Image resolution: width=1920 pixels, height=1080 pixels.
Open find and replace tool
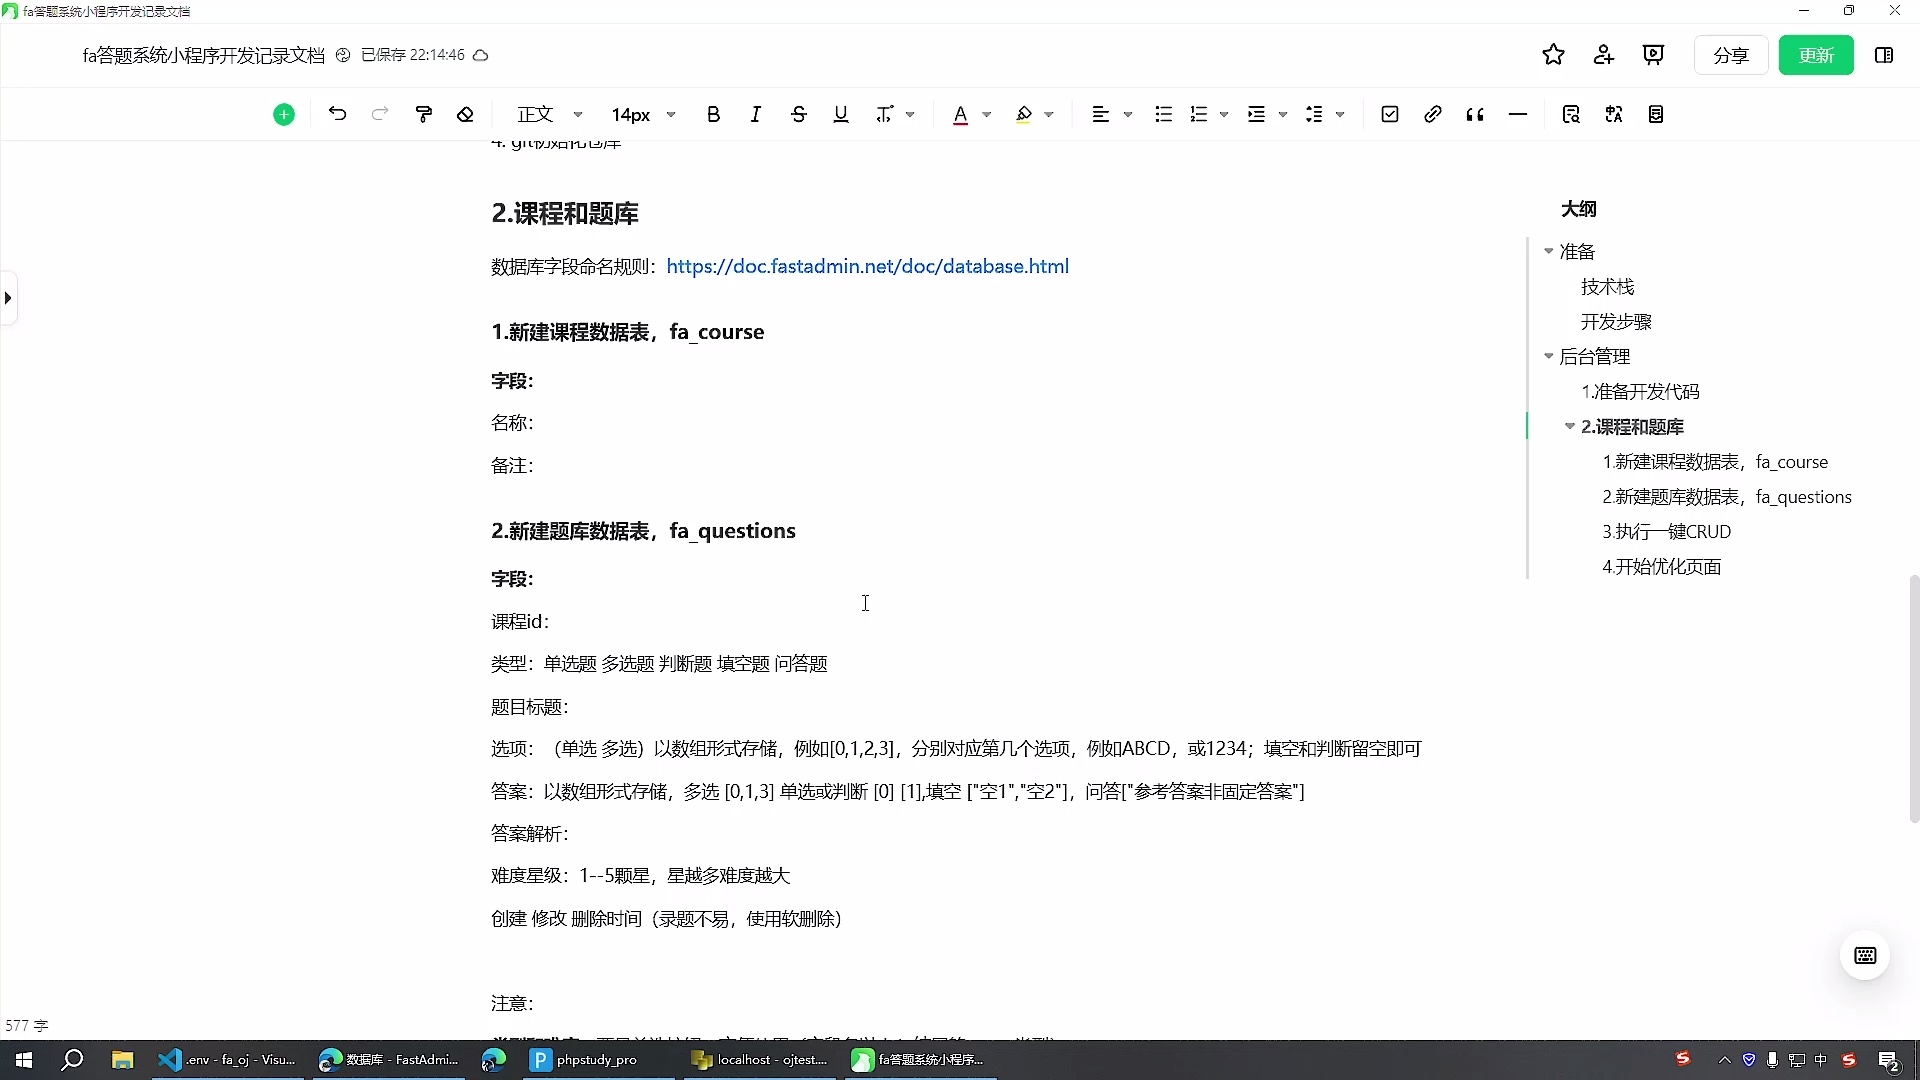tap(1571, 114)
